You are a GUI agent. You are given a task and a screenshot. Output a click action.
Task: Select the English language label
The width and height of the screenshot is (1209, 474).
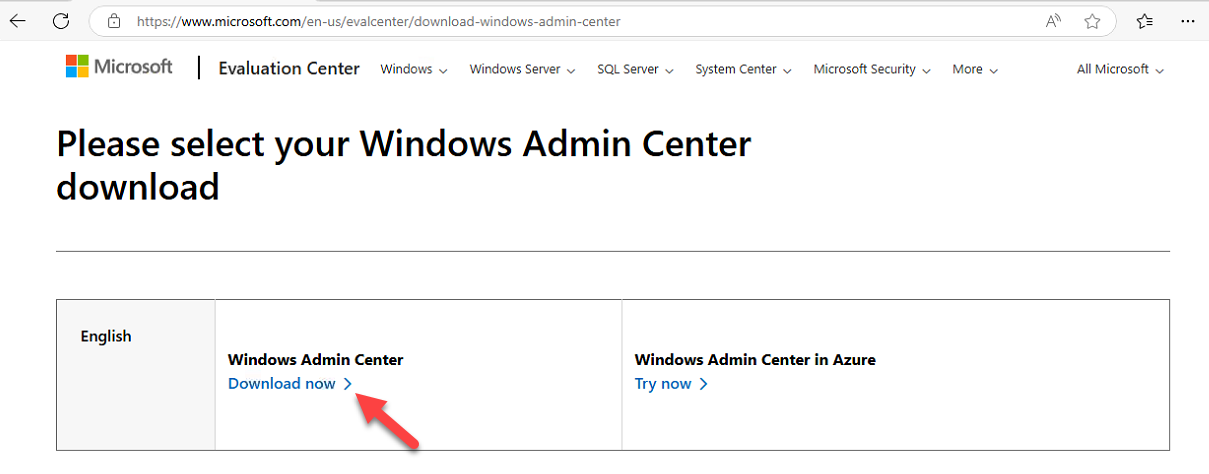click(106, 336)
